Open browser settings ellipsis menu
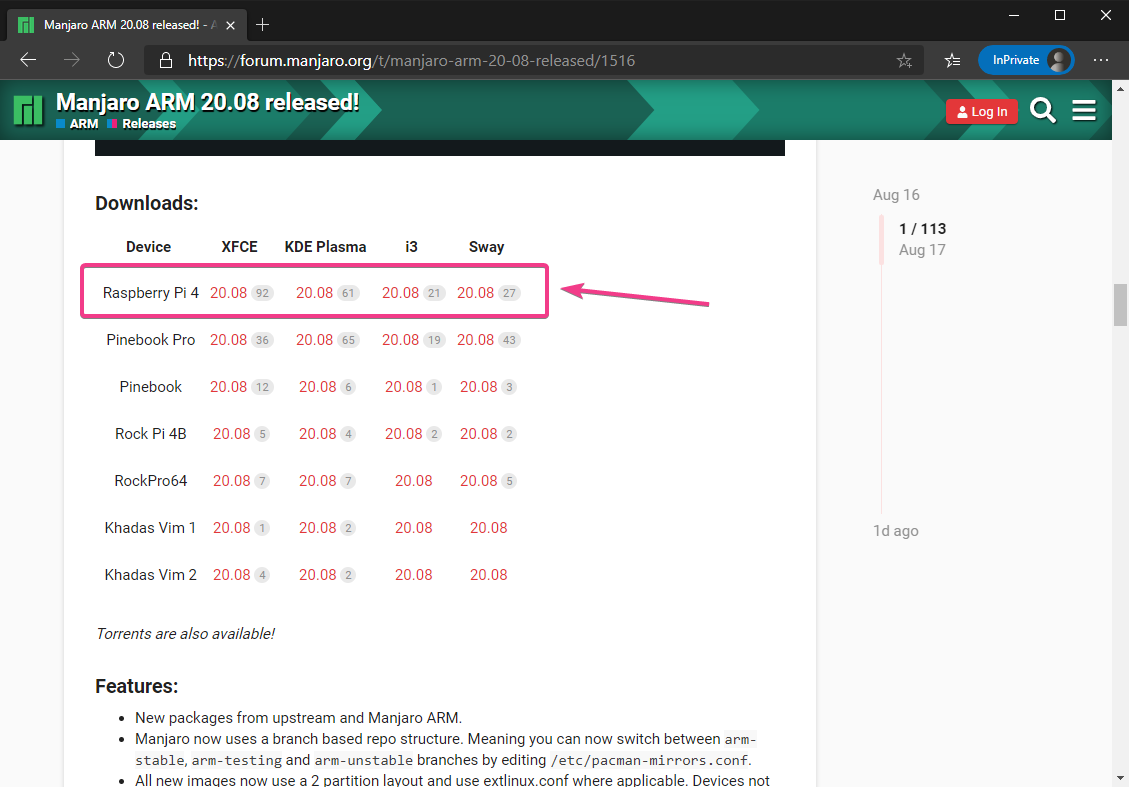 pyautogui.click(x=1100, y=60)
